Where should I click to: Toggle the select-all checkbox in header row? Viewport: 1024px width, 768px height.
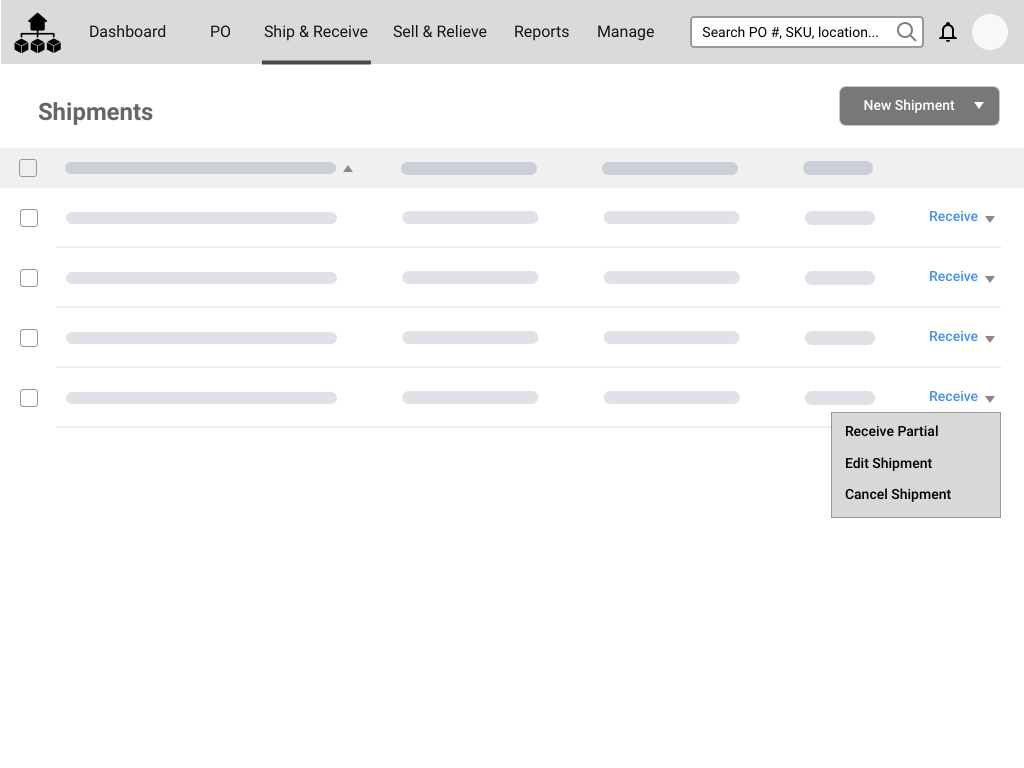click(28, 168)
